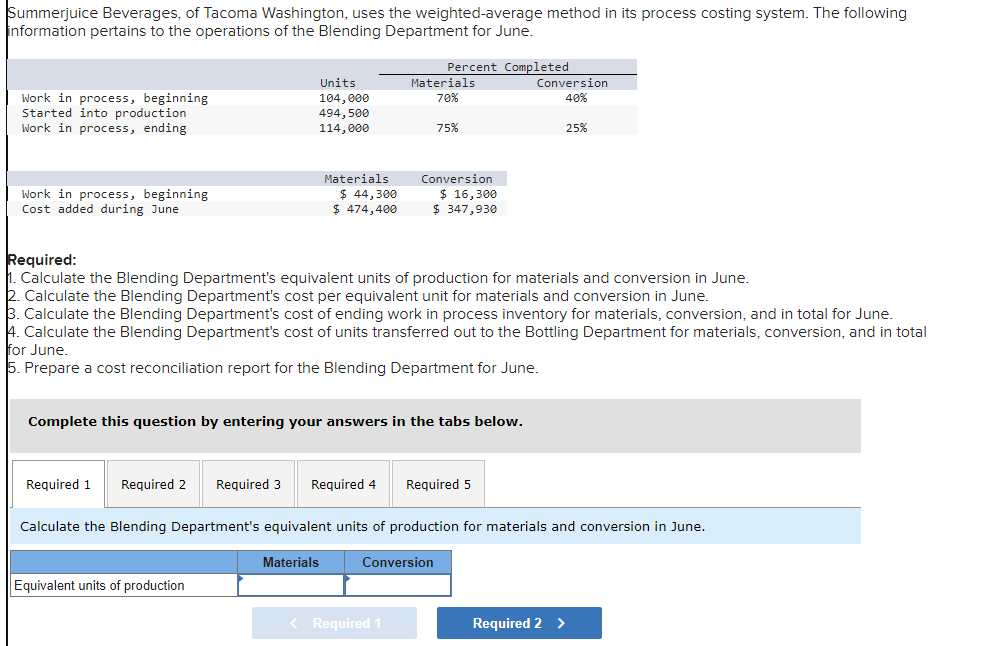Click the Cost added during June label
Viewport: 991px width, 646px height.
pyautogui.click(x=100, y=209)
